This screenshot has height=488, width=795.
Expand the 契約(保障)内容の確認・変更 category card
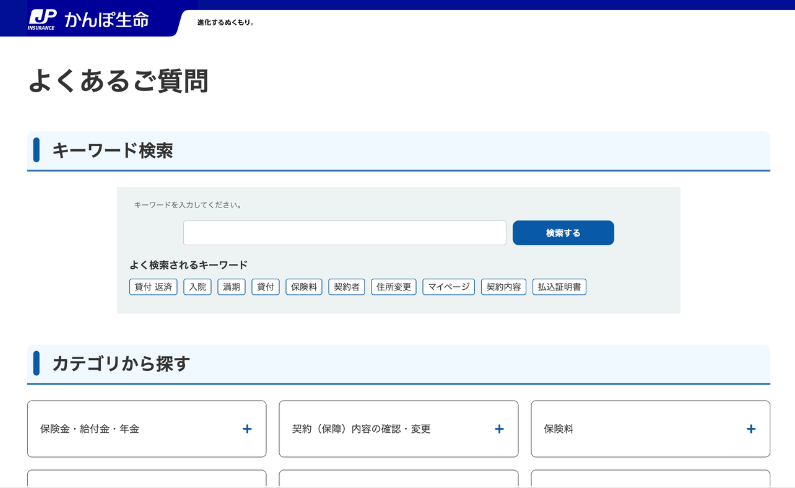399,429
